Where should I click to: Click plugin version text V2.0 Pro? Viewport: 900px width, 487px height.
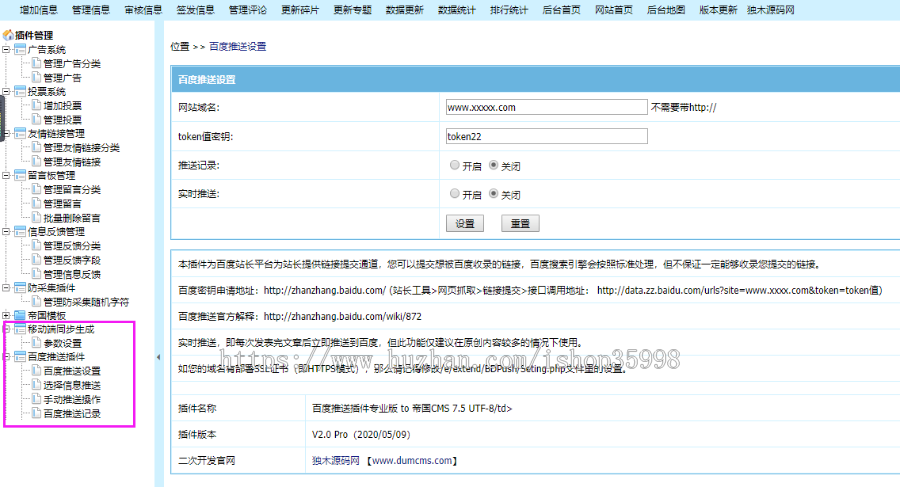(361, 435)
